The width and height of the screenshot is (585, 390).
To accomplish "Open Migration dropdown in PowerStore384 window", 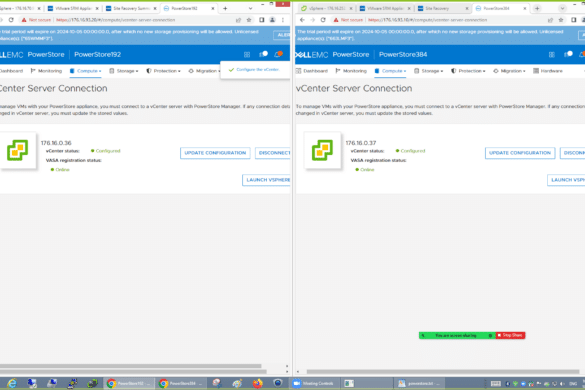I will pos(509,71).
